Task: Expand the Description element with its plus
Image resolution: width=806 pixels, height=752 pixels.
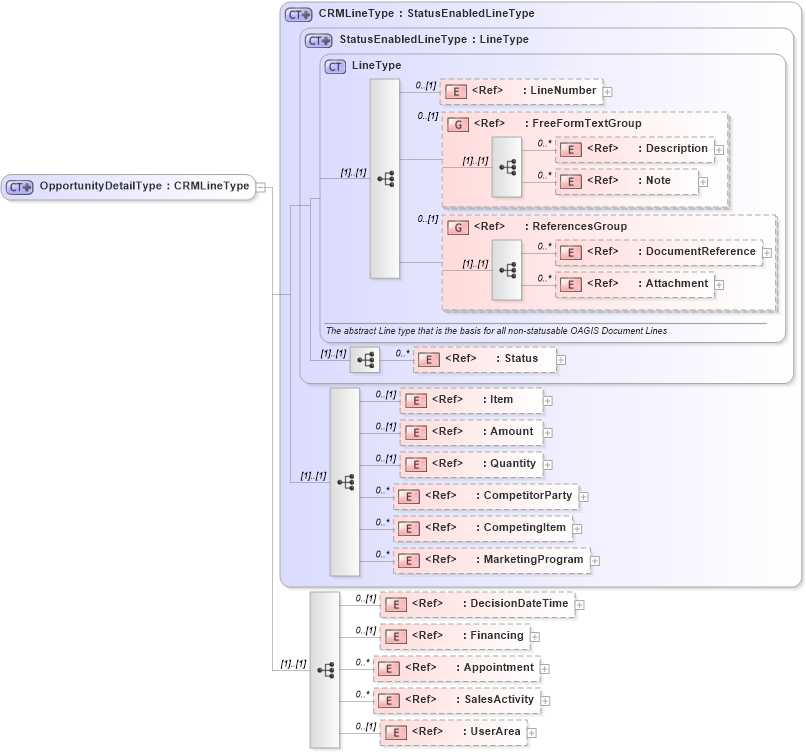Action: pyautogui.click(x=718, y=149)
